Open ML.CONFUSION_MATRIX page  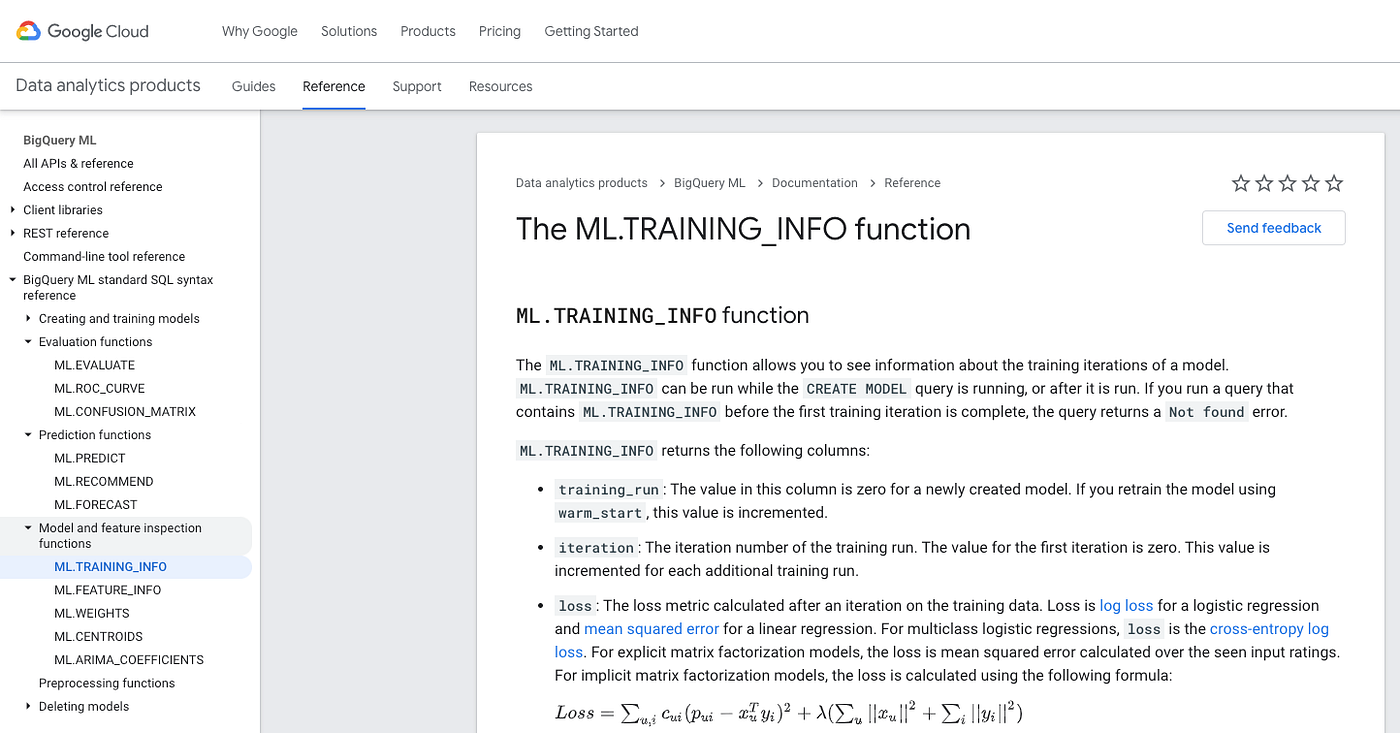click(x=125, y=412)
